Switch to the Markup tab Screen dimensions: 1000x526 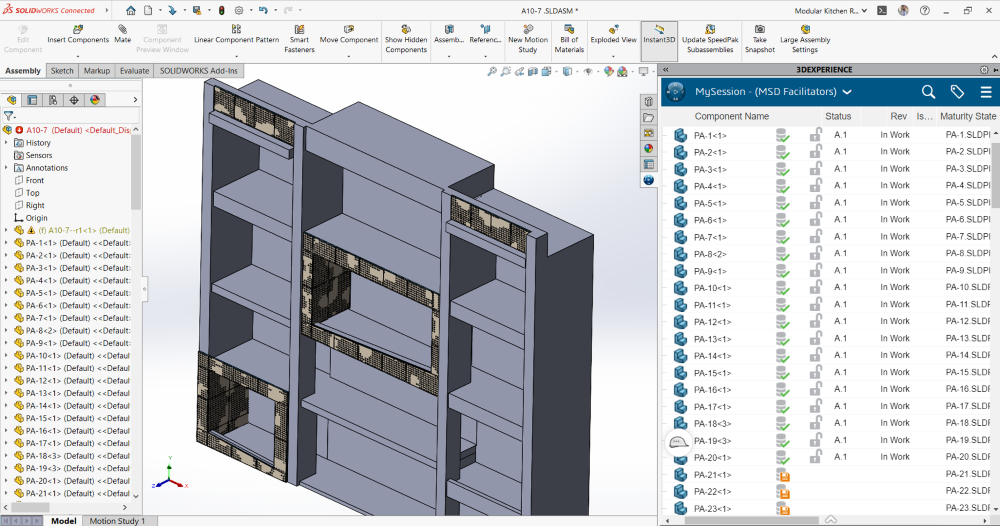tap(96, 71)
